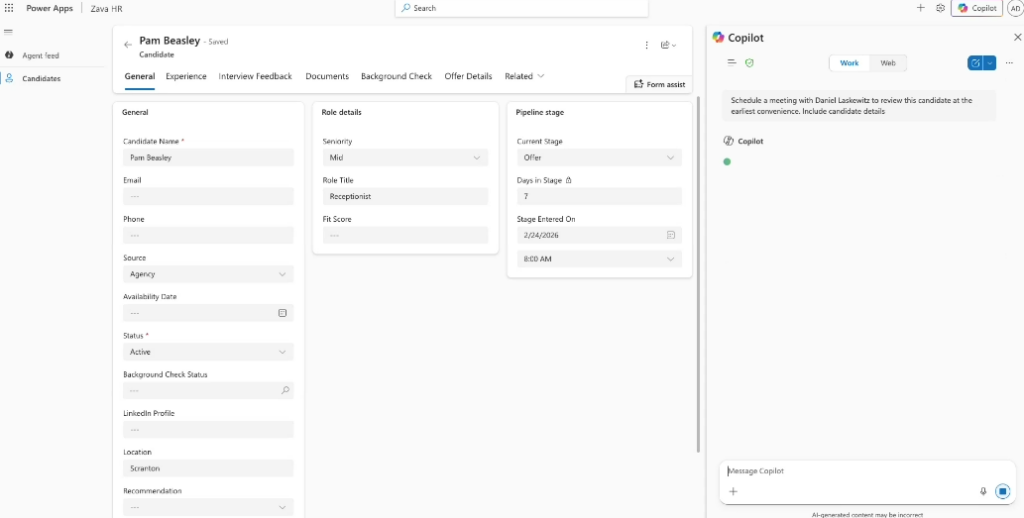This screenshot has height=518, width=1024.
Task: Switch Copilot to Web mode
Action: click(x=887, y=63)
